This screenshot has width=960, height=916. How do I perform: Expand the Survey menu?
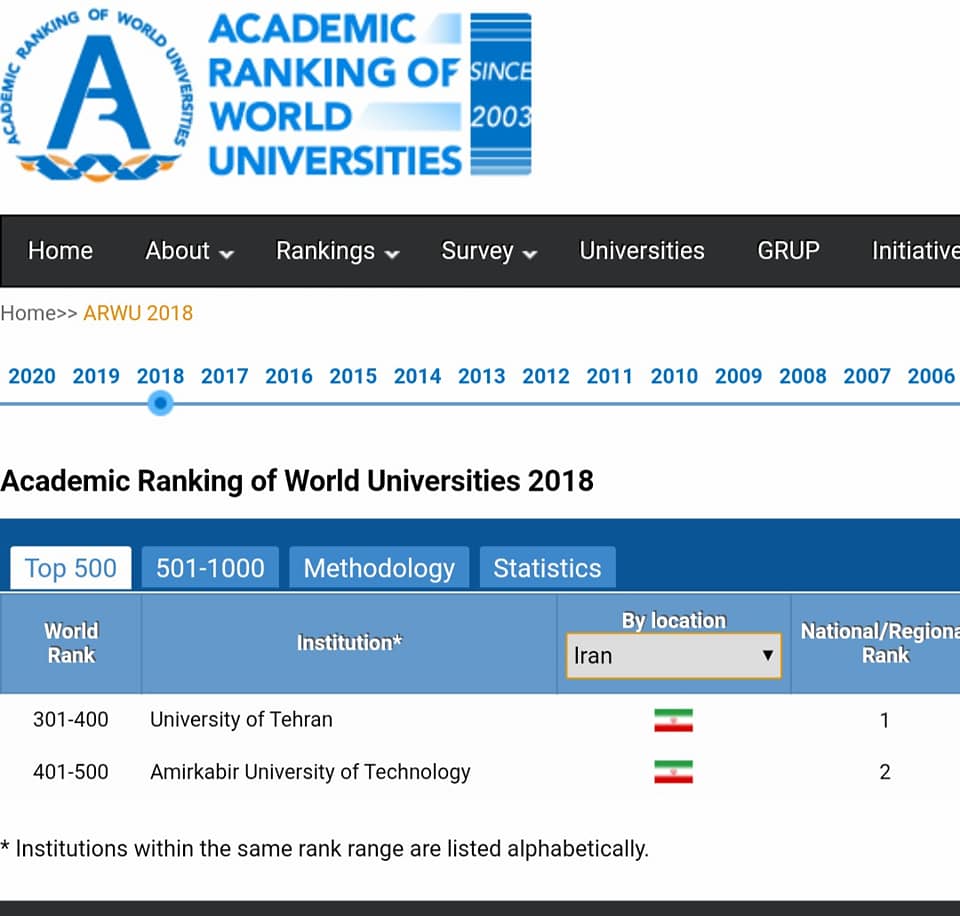[x=489, y=250]
